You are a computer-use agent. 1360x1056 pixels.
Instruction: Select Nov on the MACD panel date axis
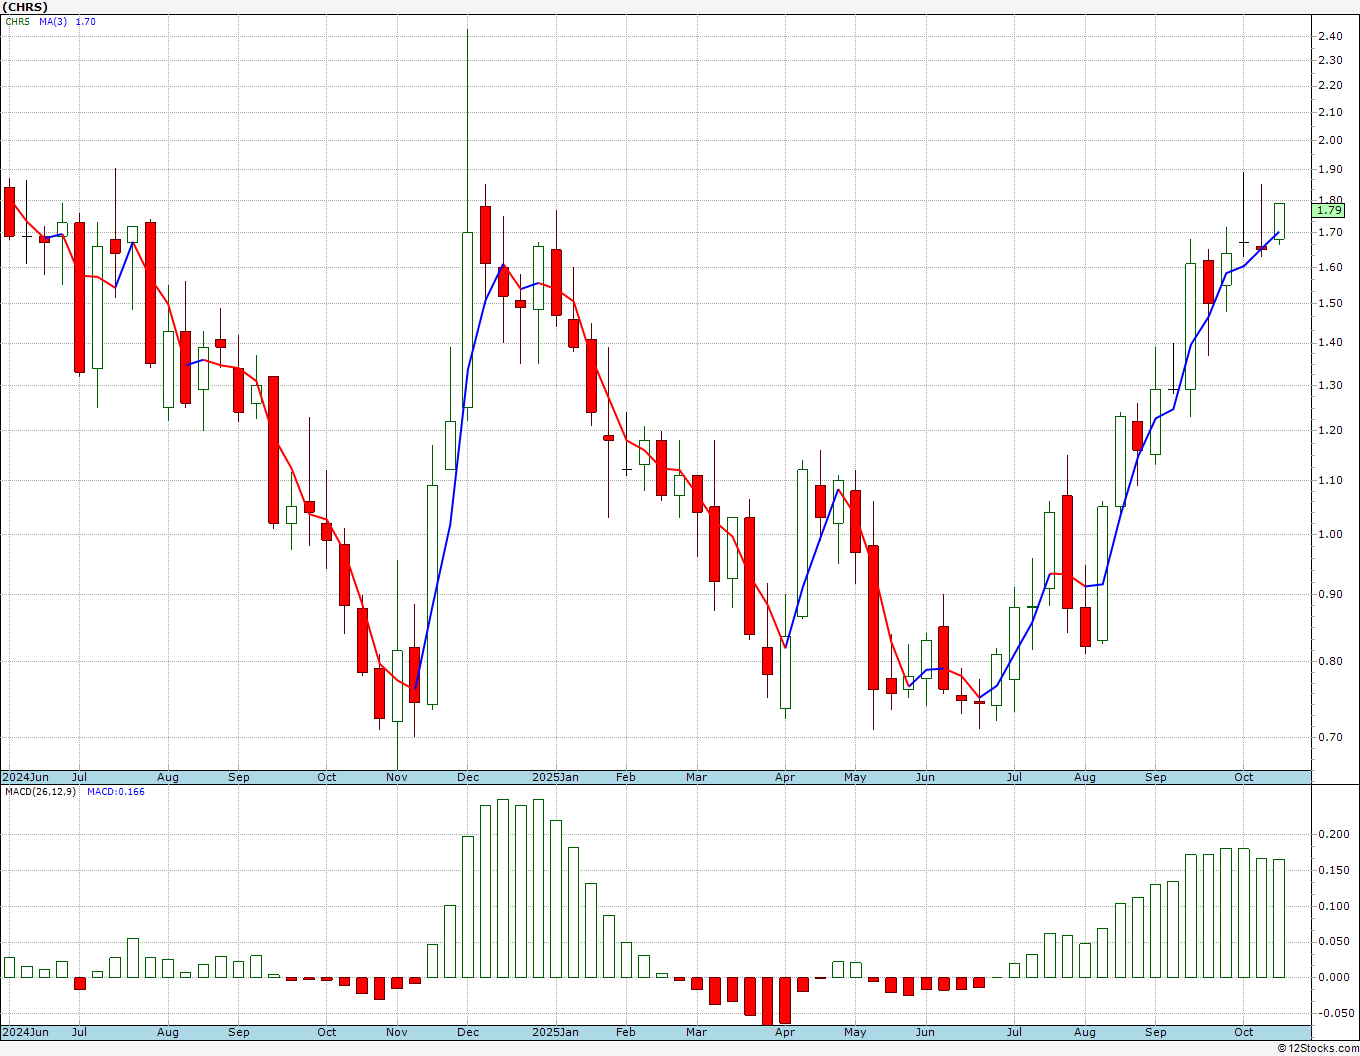point(397,1032)
